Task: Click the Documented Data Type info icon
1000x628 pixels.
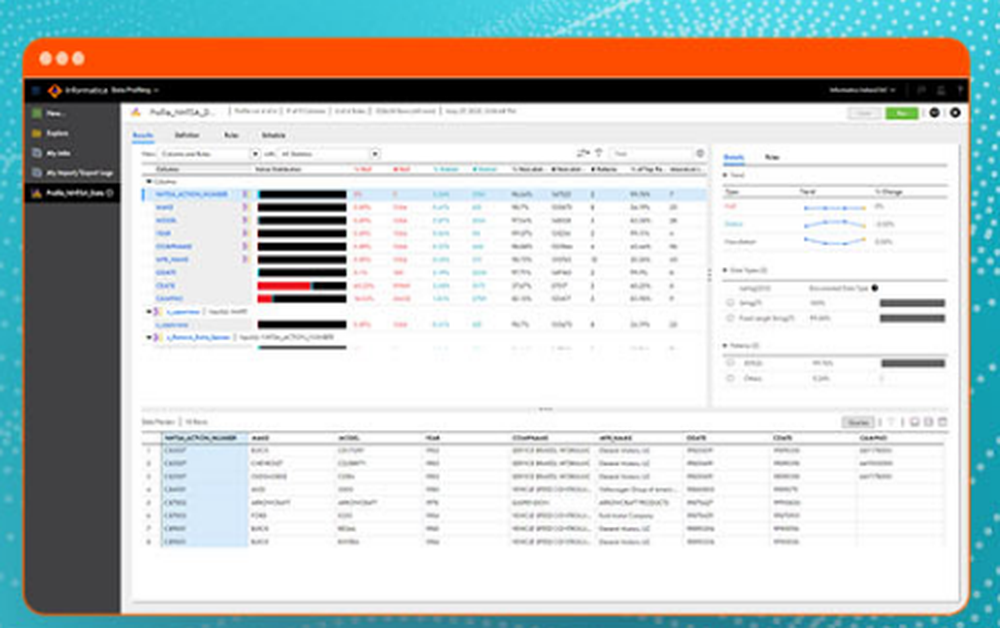Action: click(875, 288)
